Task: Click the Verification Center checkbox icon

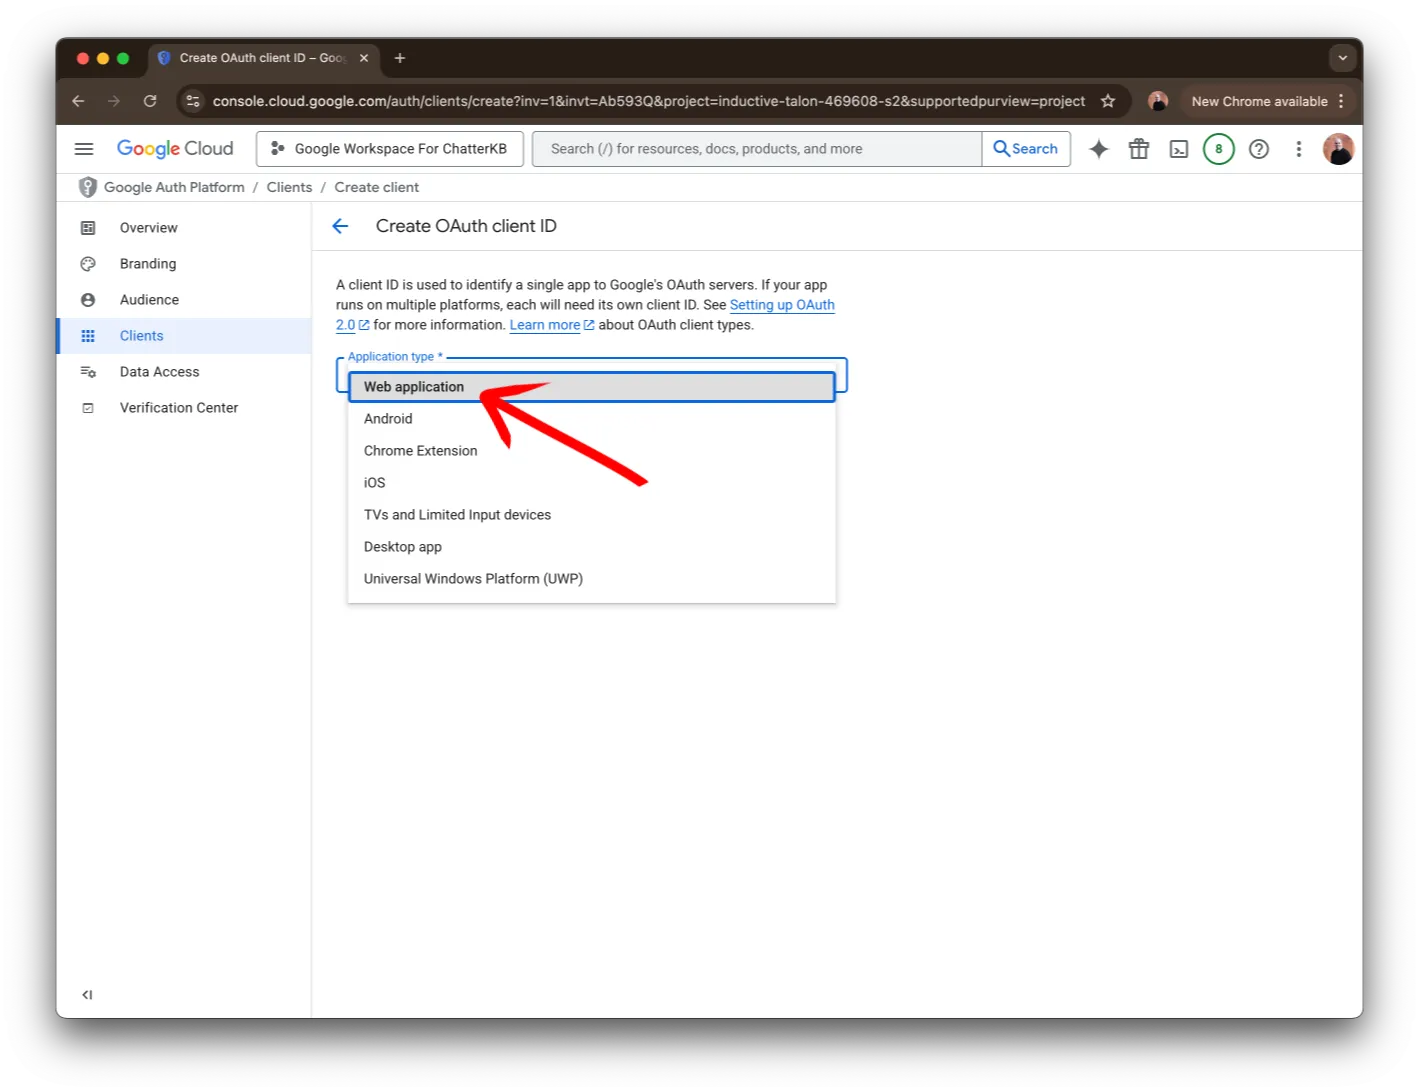Action: 88,408
